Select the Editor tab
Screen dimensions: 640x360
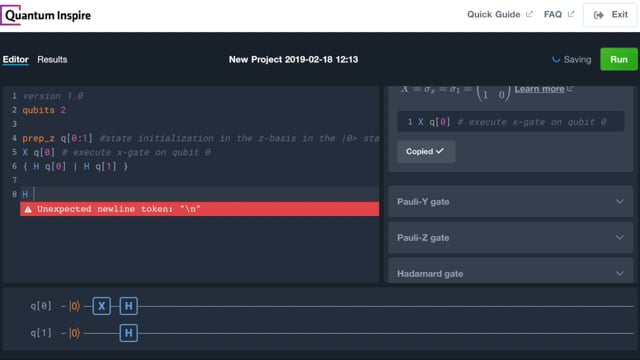(16, 60)
